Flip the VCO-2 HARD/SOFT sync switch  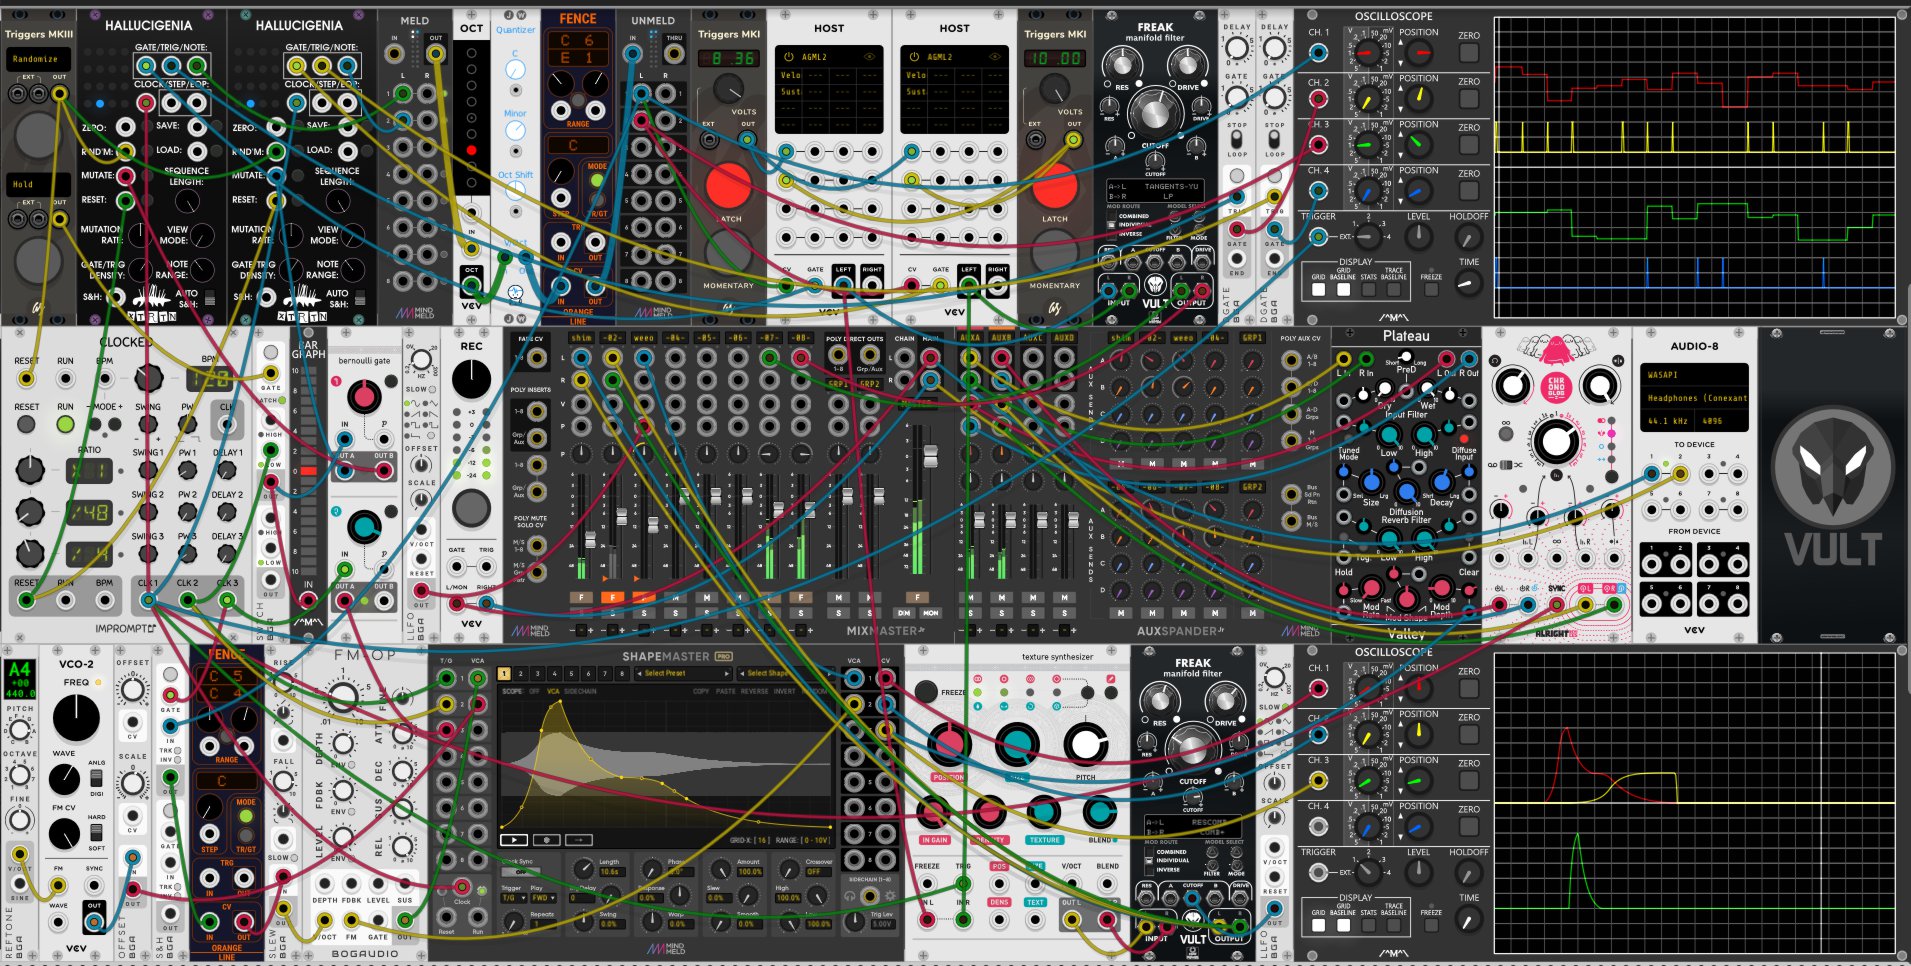tap(96, 832)
